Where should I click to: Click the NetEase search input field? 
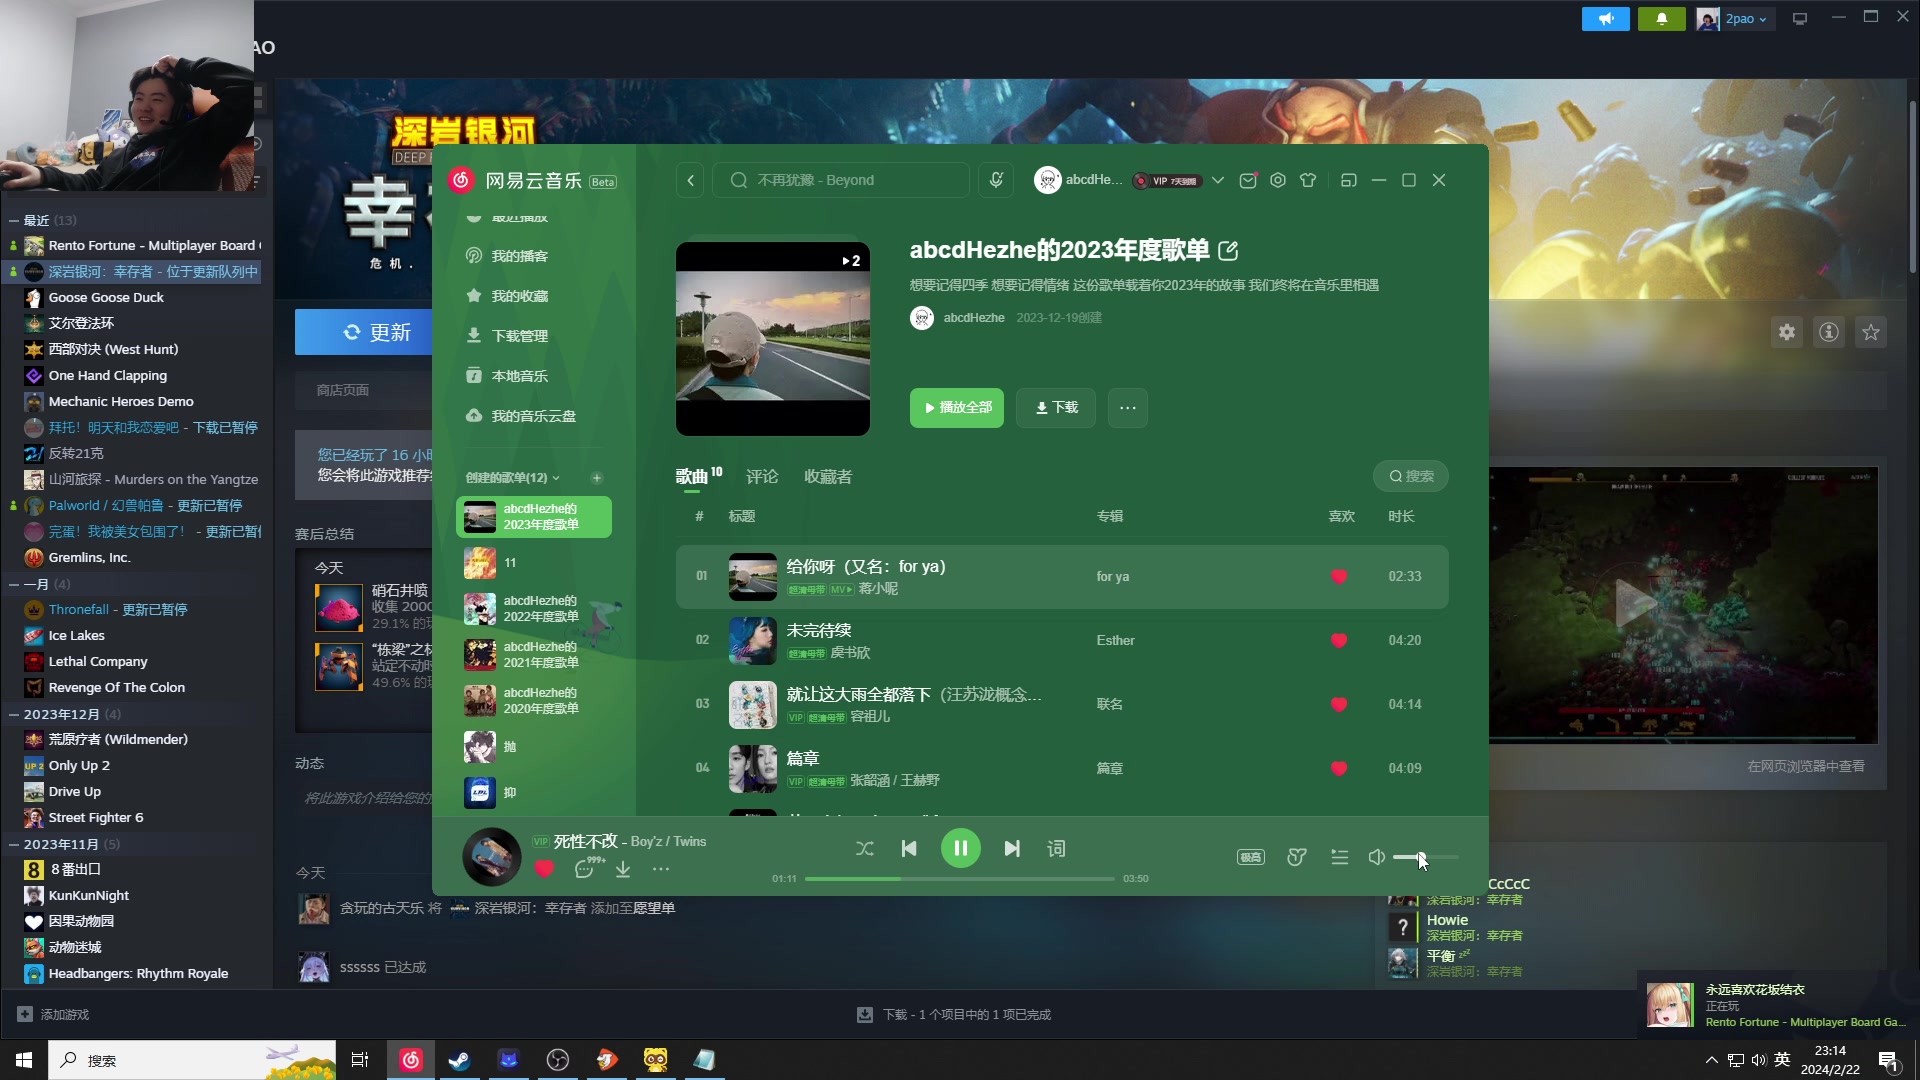click(x=841, y=180)
